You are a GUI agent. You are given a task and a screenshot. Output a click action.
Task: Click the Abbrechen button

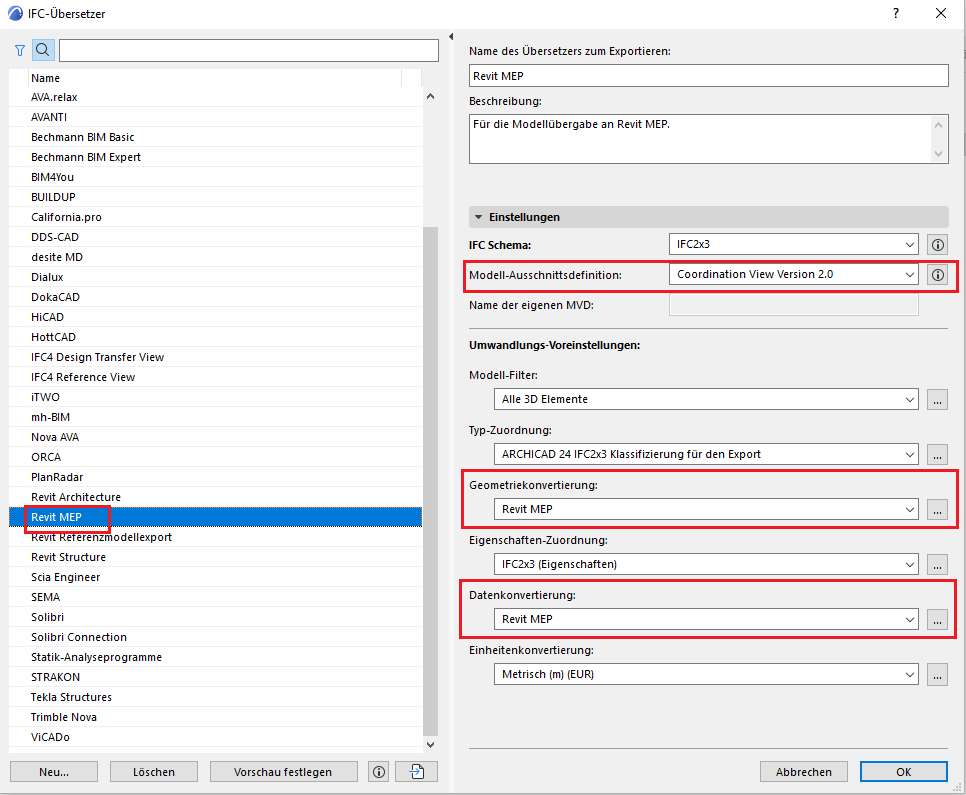[x=803, y=771]
